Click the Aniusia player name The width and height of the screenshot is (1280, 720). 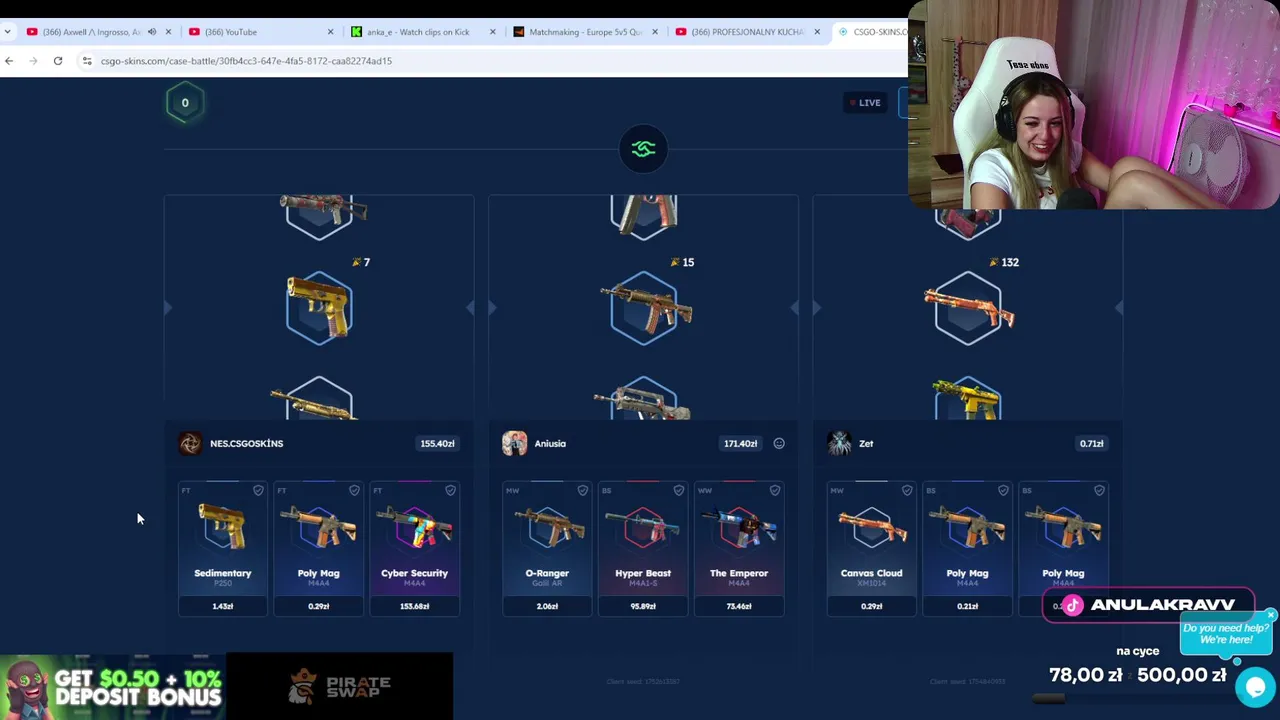click(550, 443)
